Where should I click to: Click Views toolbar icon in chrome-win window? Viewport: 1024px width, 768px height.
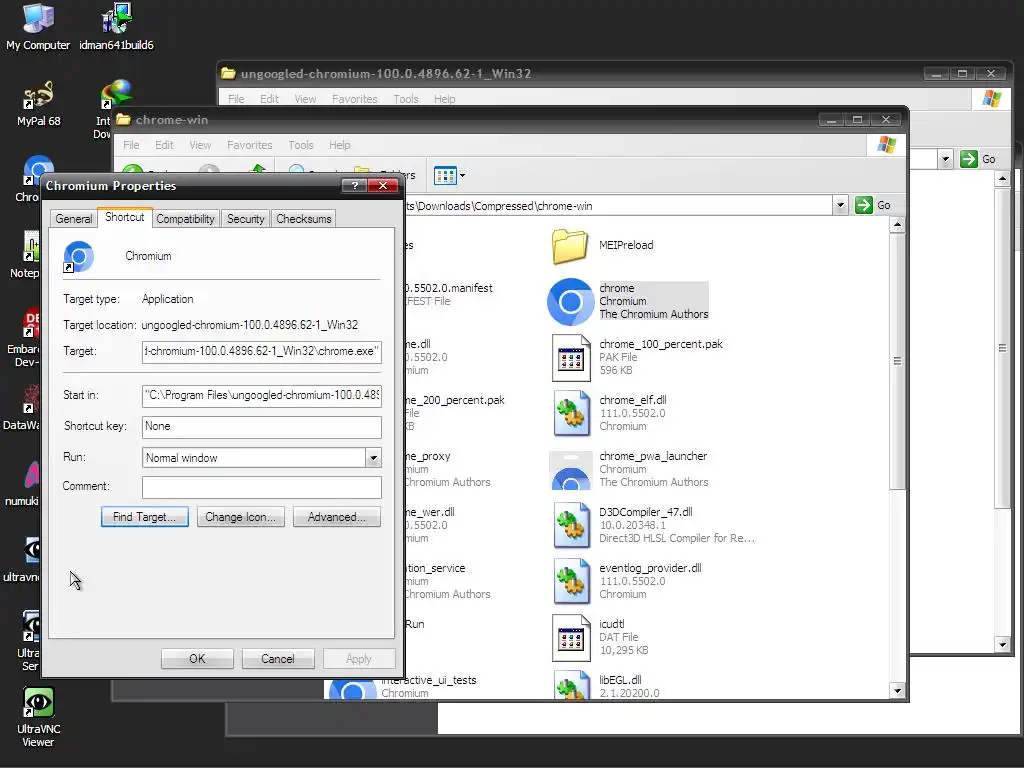(x=445, y=175)
